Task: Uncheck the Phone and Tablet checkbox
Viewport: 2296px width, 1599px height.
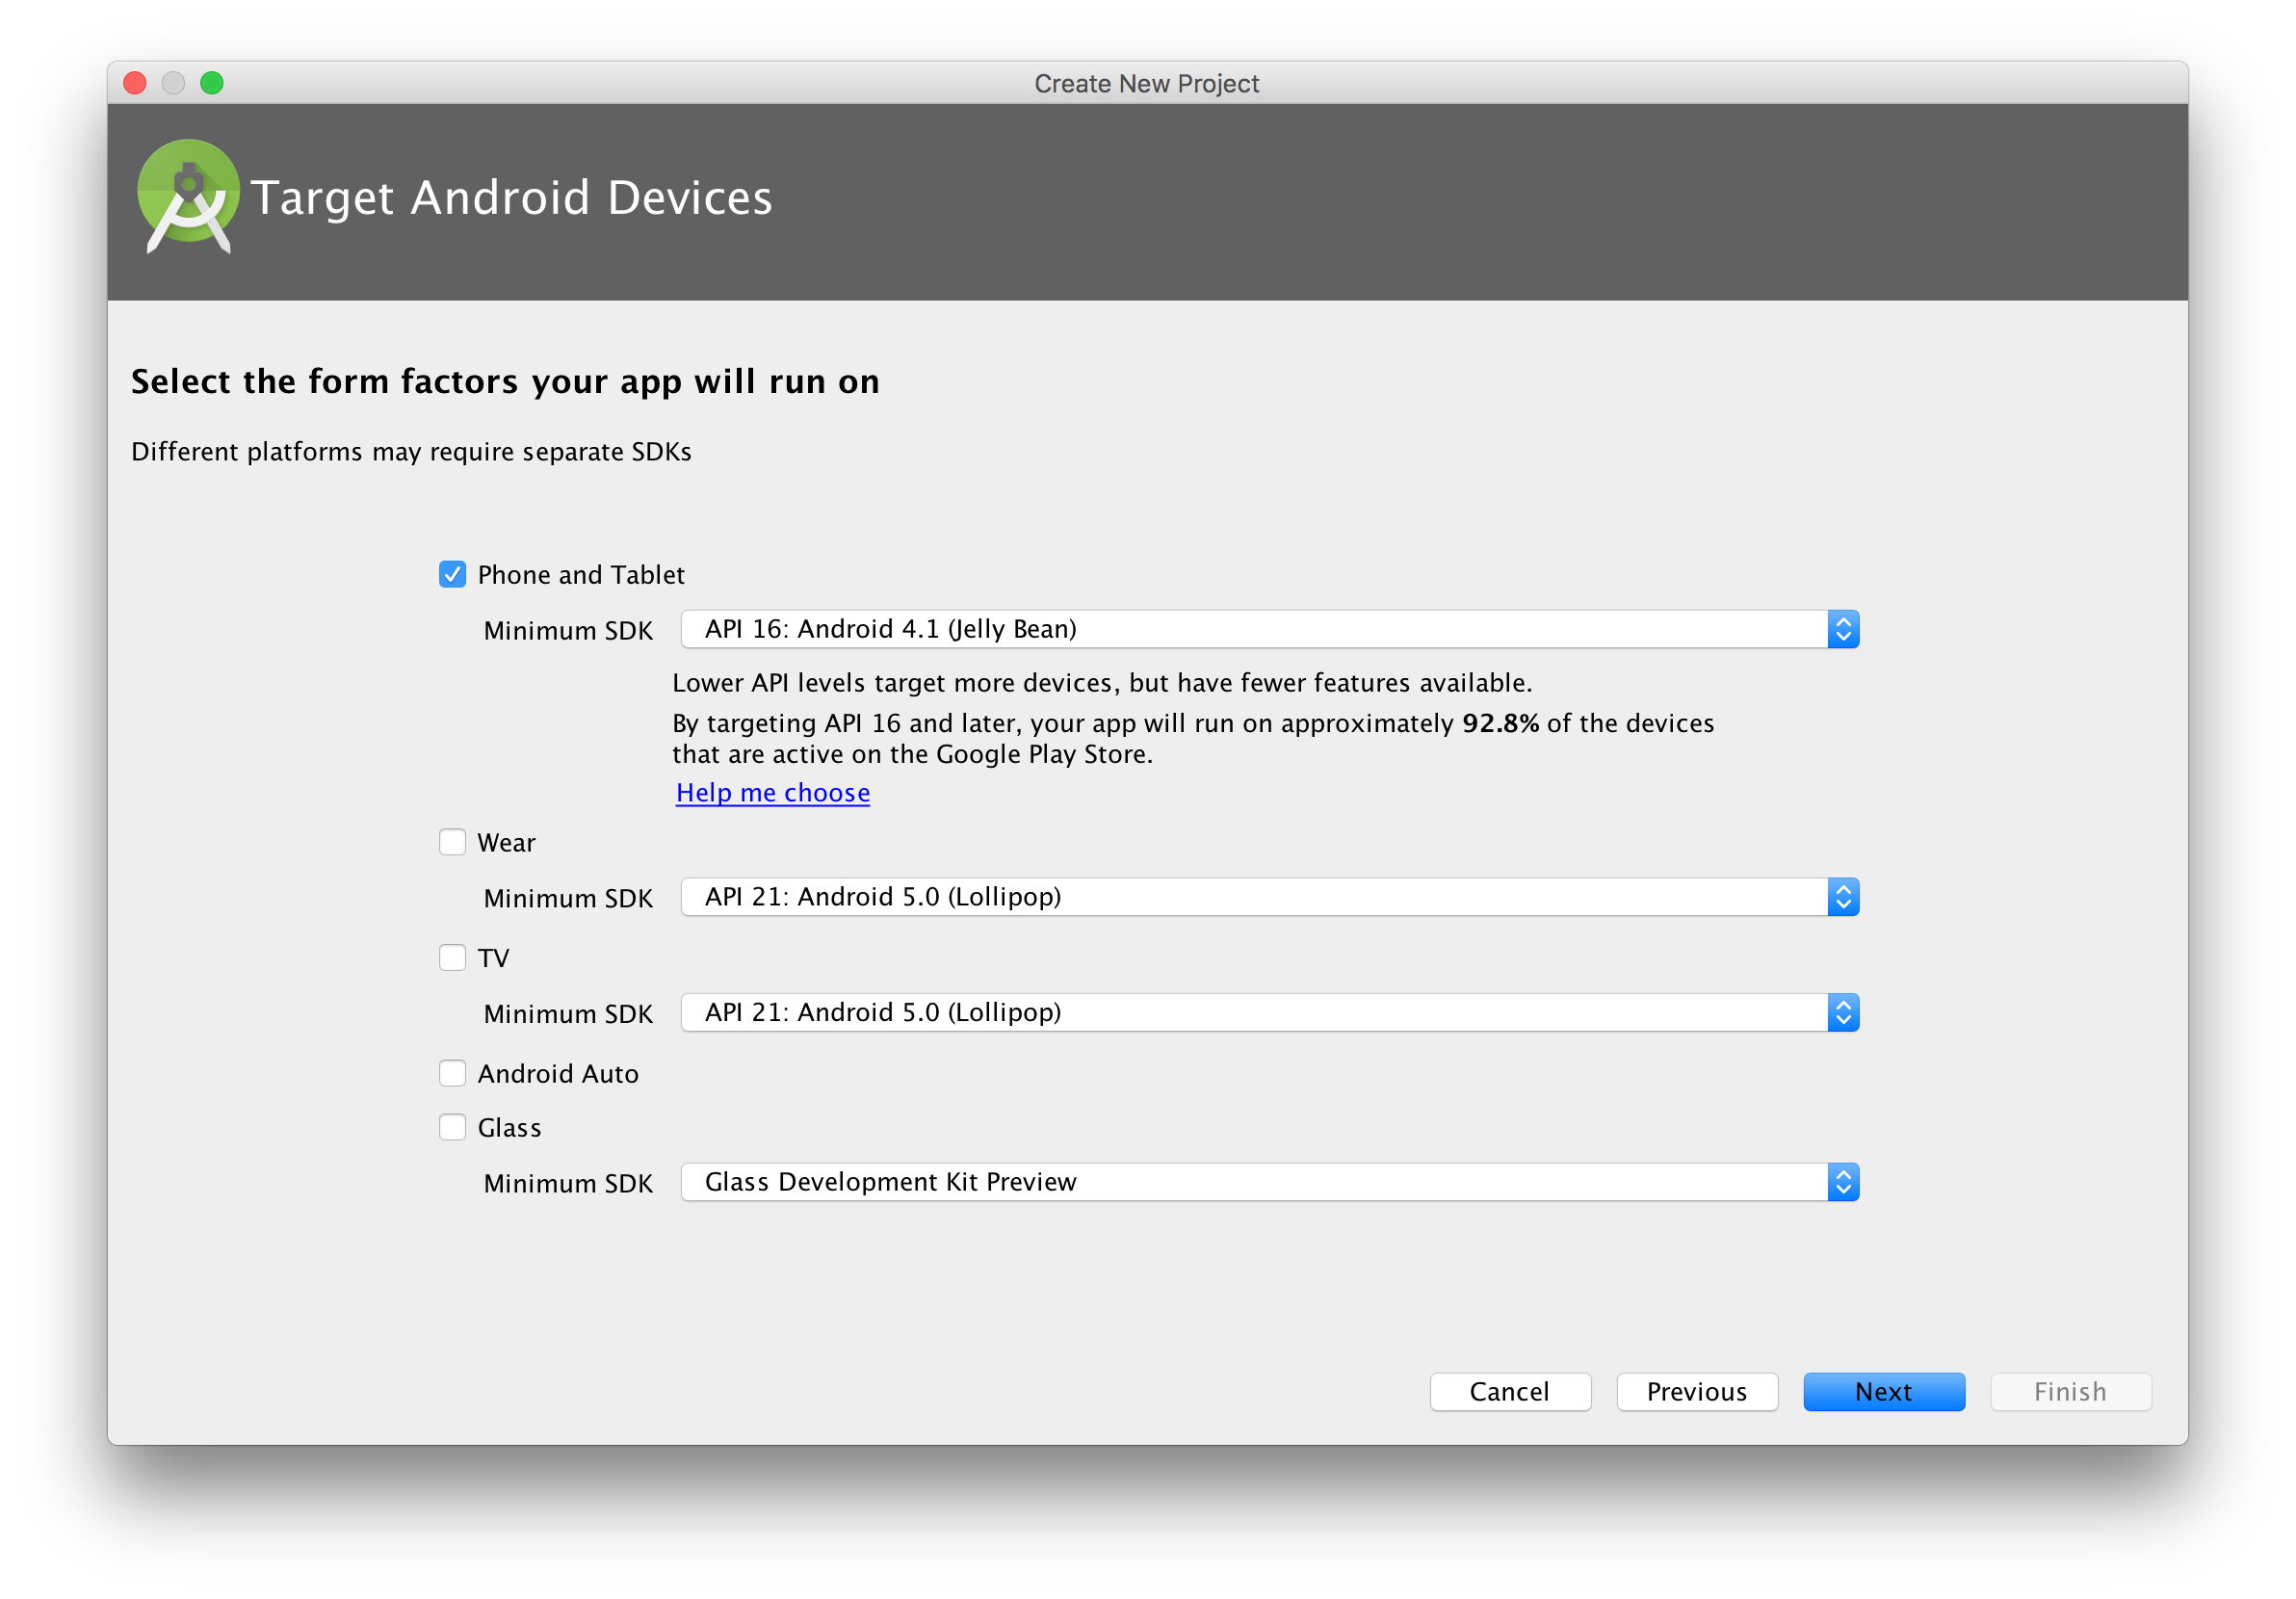Action: click(452, 574)
